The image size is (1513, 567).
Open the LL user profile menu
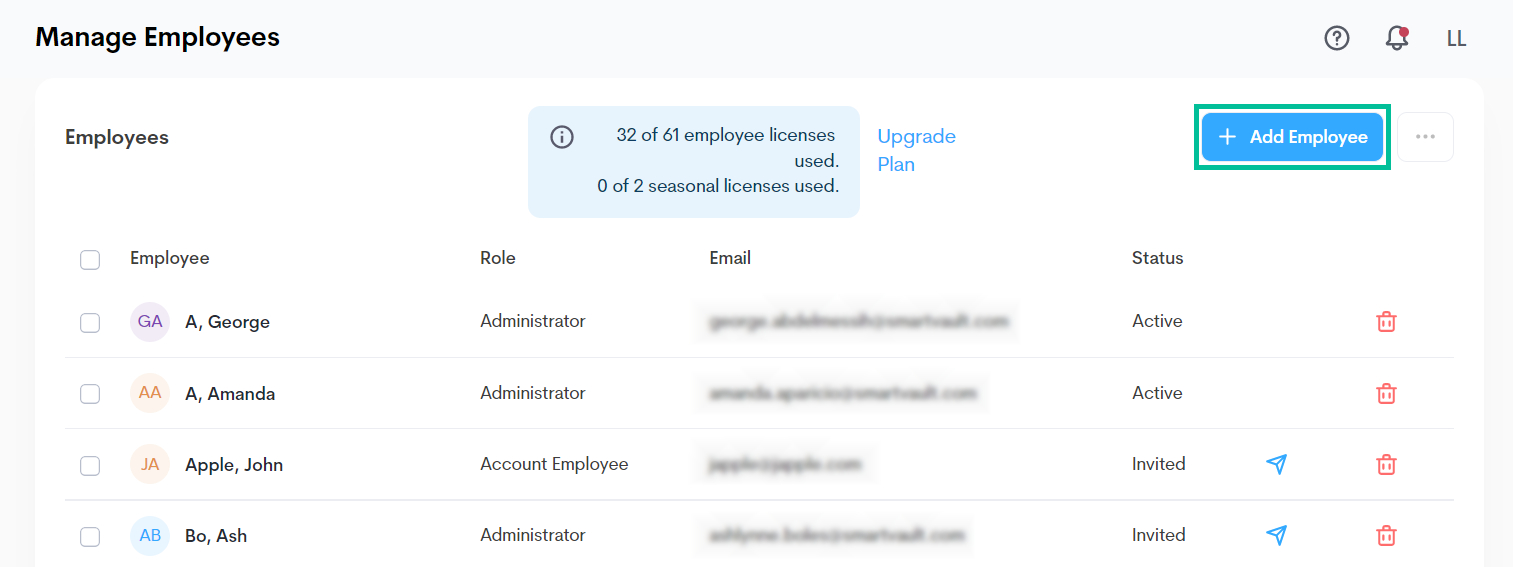coord(1456,38)
